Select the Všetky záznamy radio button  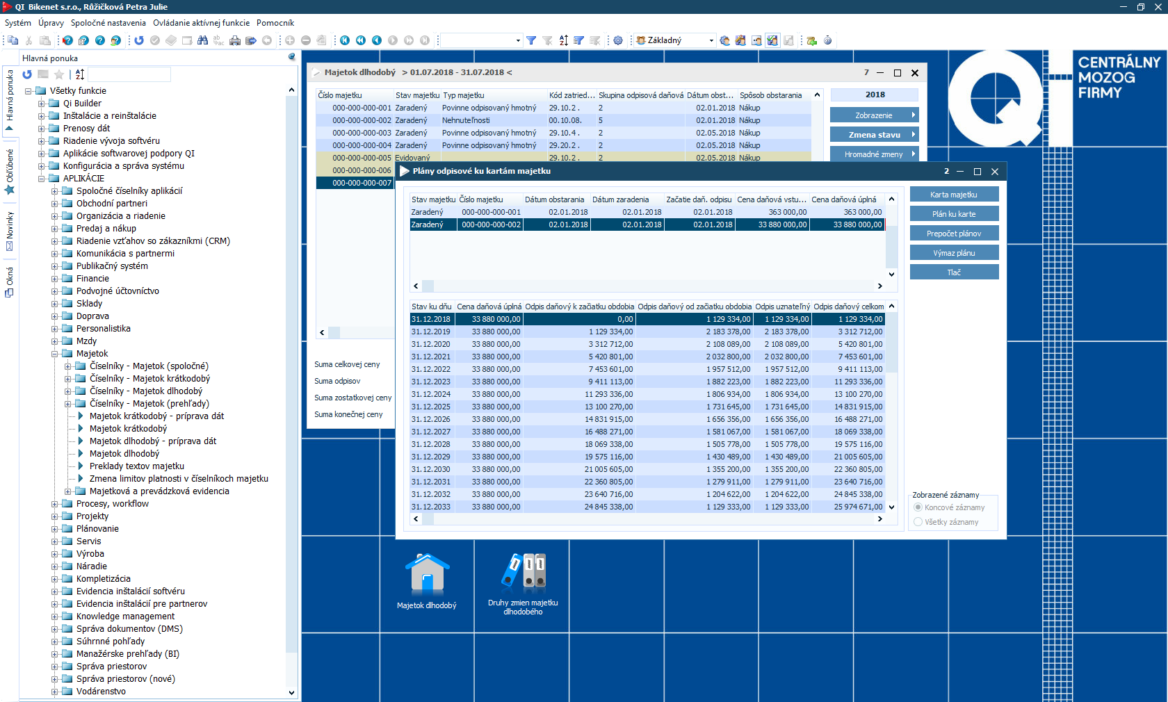coord(918,521)
